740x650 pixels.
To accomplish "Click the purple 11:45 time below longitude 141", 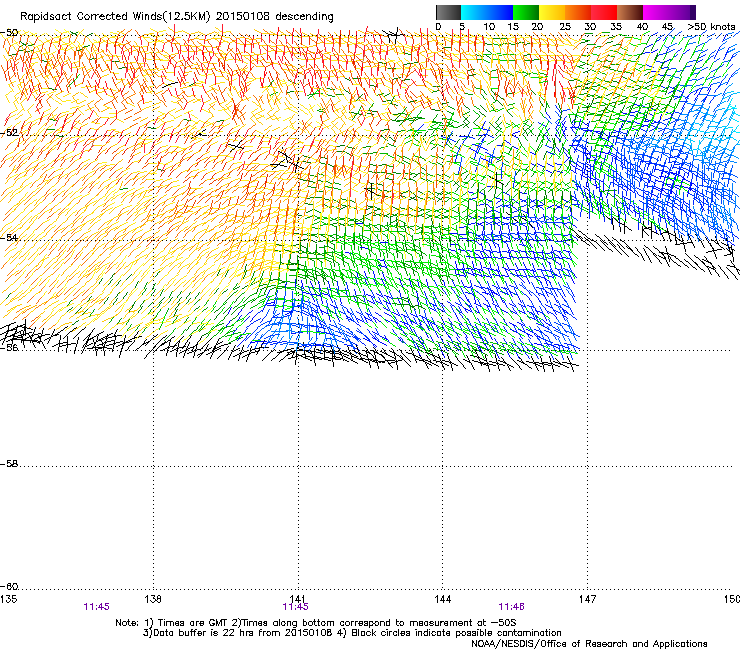I will [295, 607].
